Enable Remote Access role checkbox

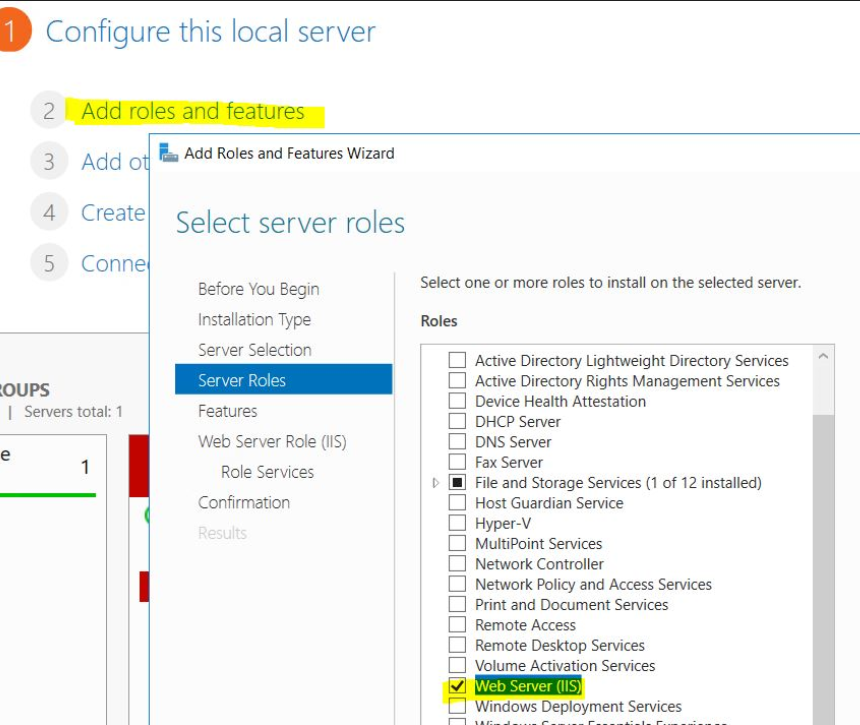[457, 625]
